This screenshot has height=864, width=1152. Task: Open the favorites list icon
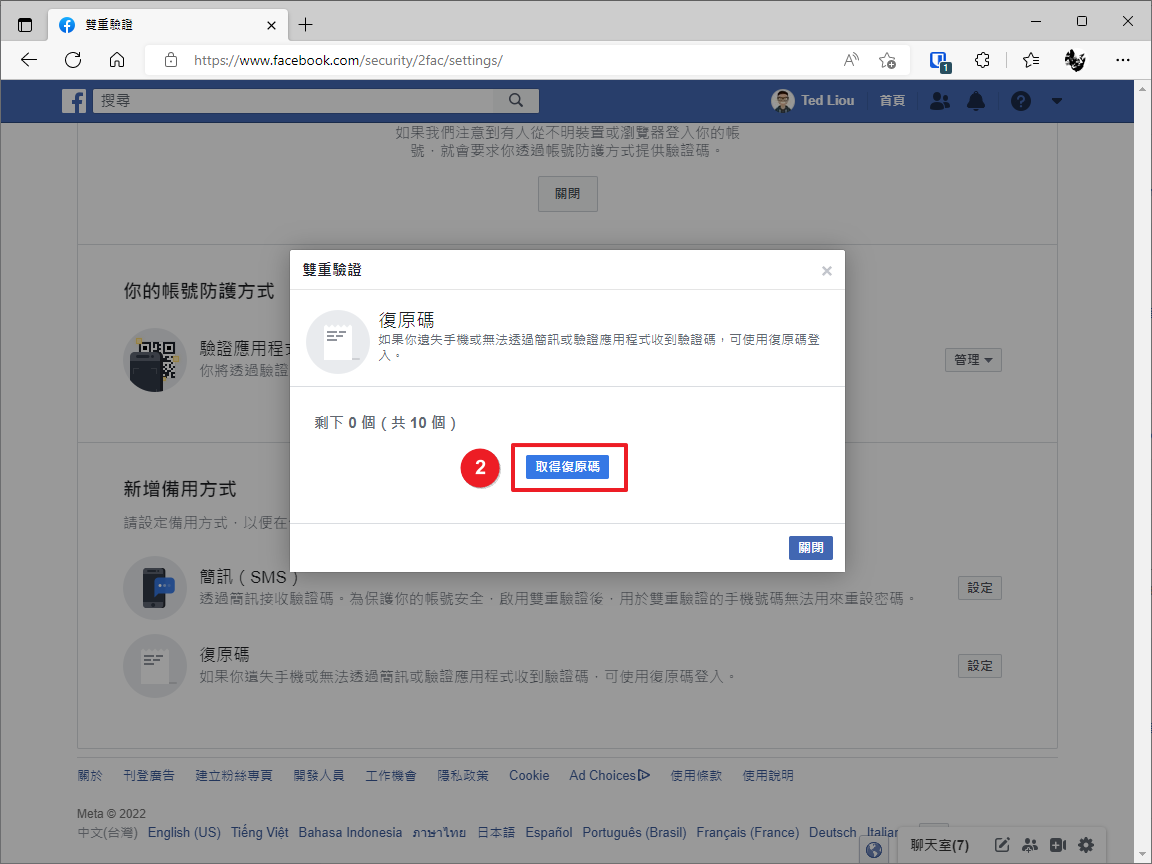coord(1031,60)
